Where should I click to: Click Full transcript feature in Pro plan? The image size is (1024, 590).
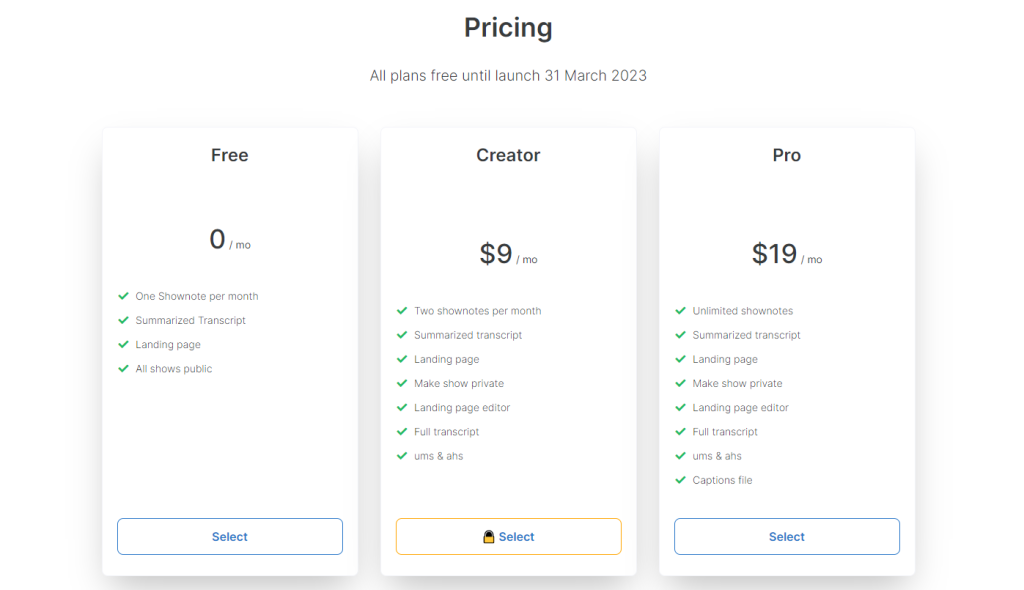pos(725,432)
